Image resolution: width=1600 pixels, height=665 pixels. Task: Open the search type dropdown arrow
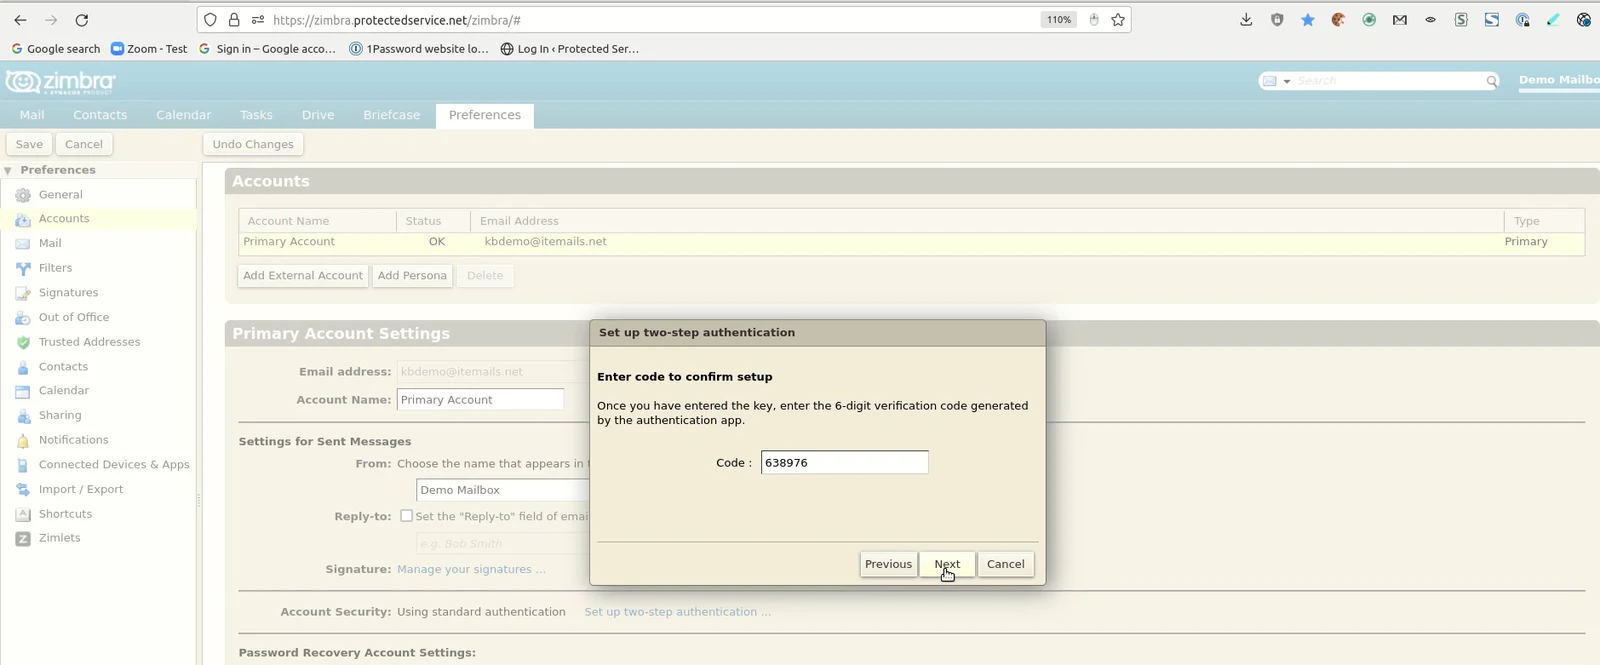[x=1287, y=81]
